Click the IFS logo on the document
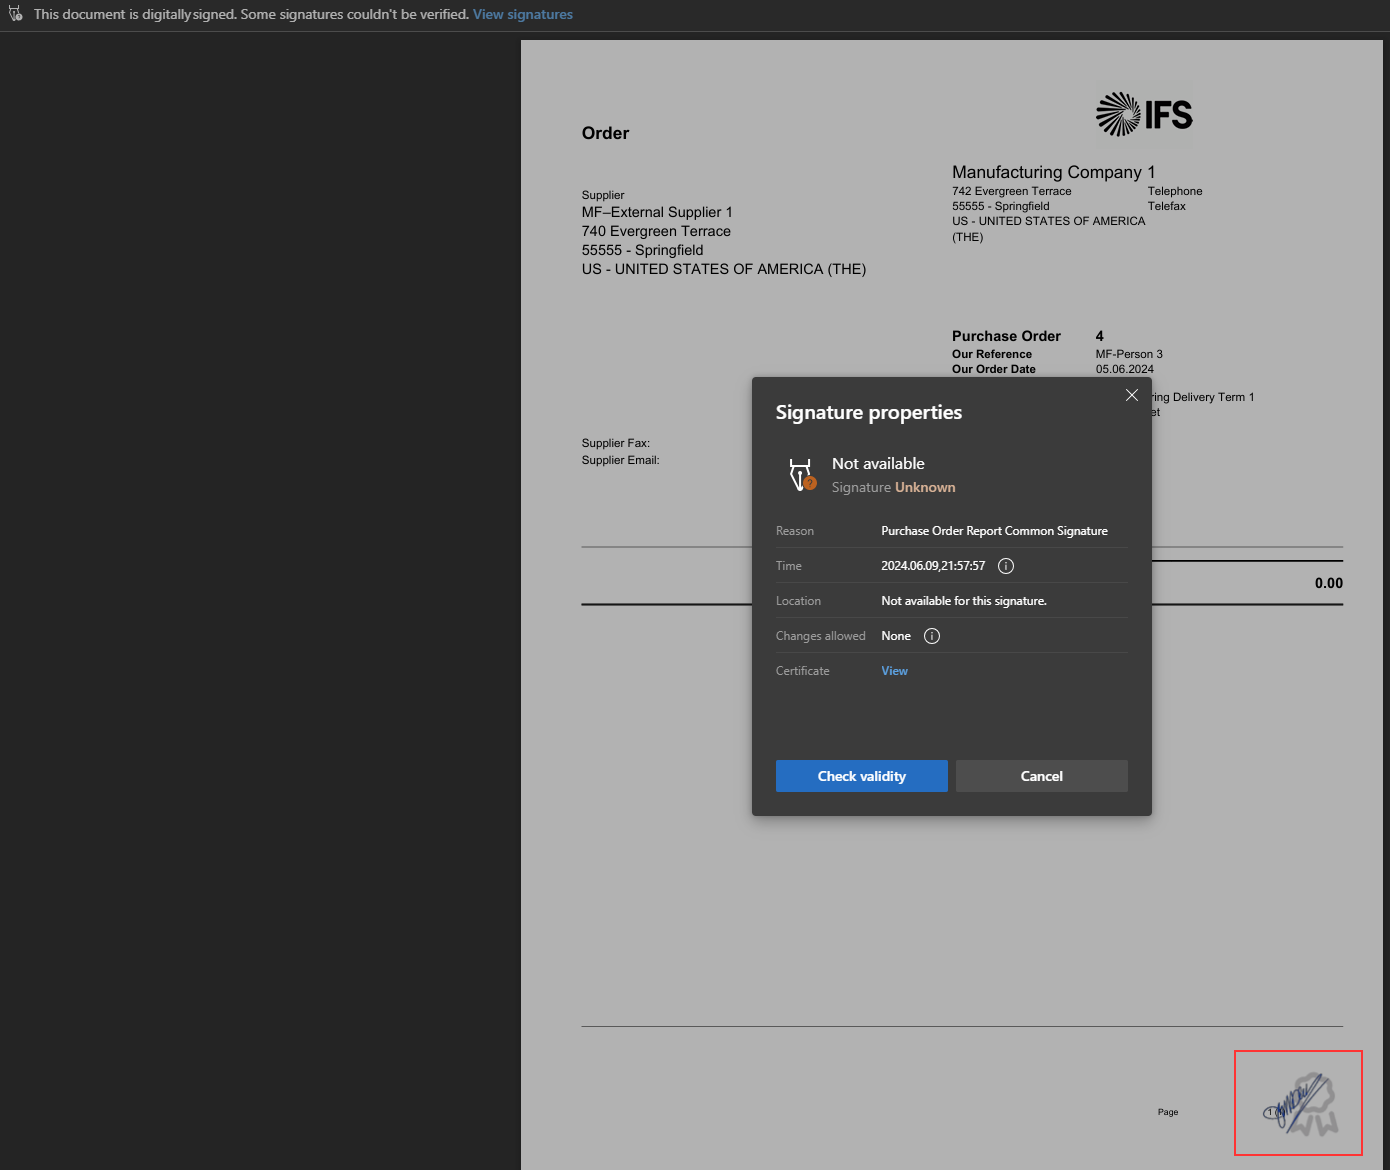Viewport: 1390px width, 1170px height. 1144,114
